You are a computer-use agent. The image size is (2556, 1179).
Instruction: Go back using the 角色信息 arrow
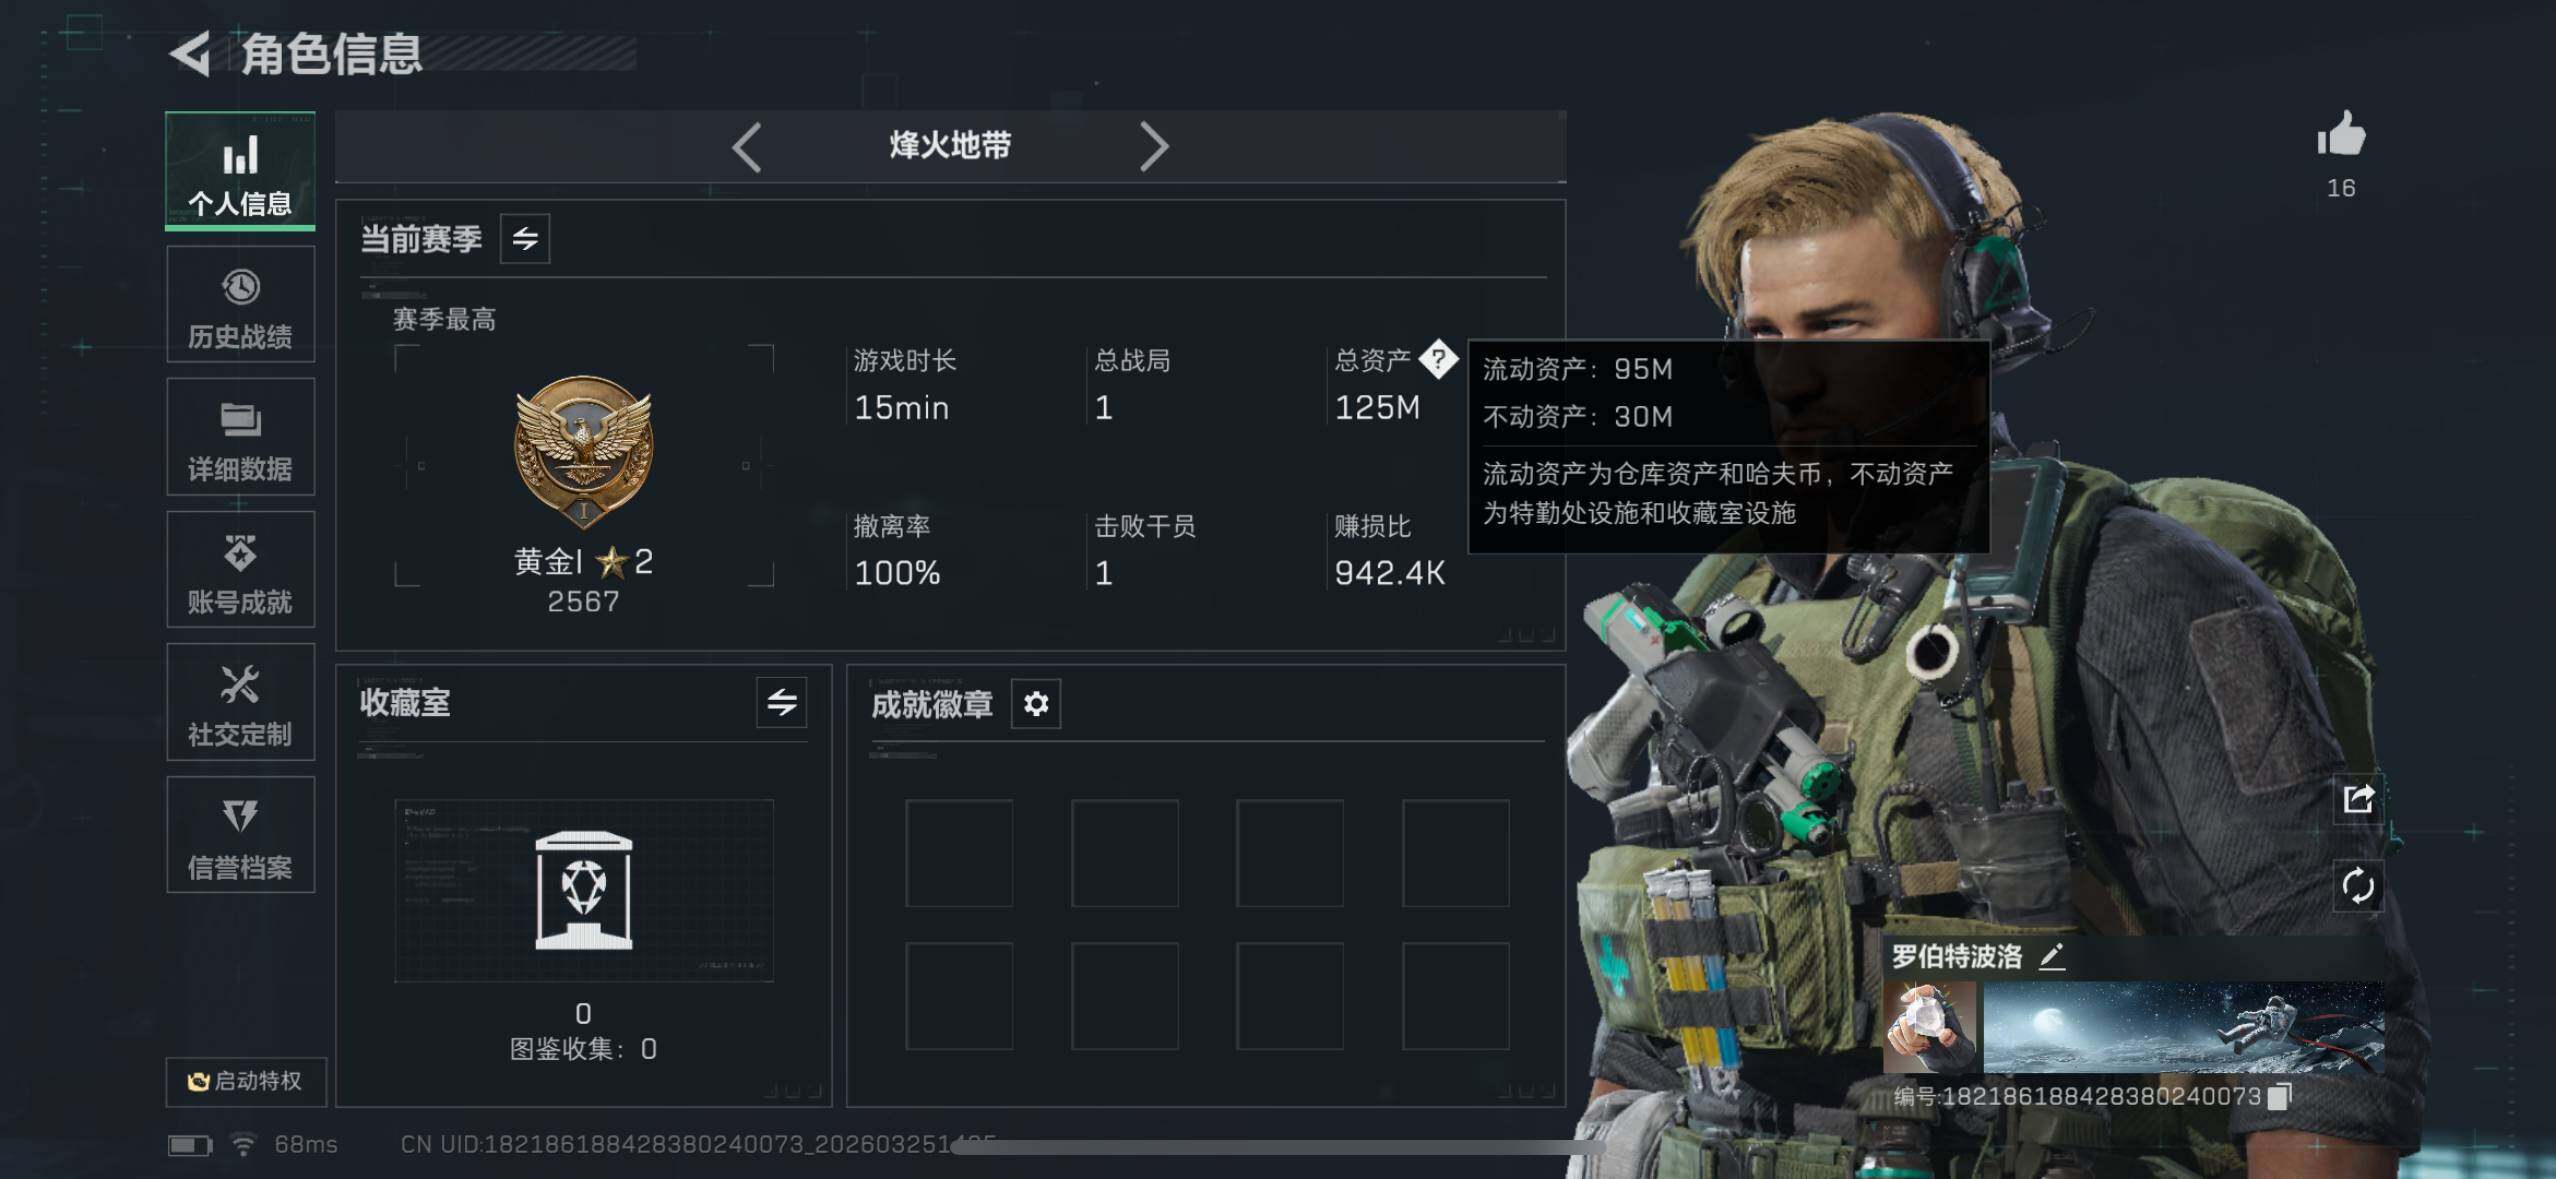pyautogui.click(x=190, y=54)
